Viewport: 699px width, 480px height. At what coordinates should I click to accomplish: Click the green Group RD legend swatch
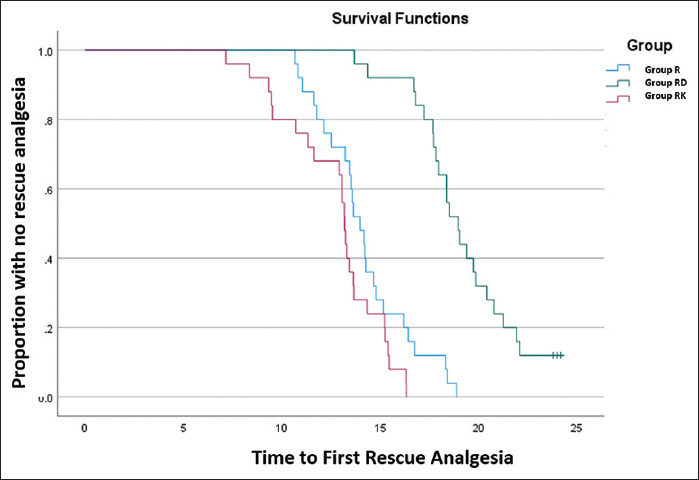tap(616, 84)
